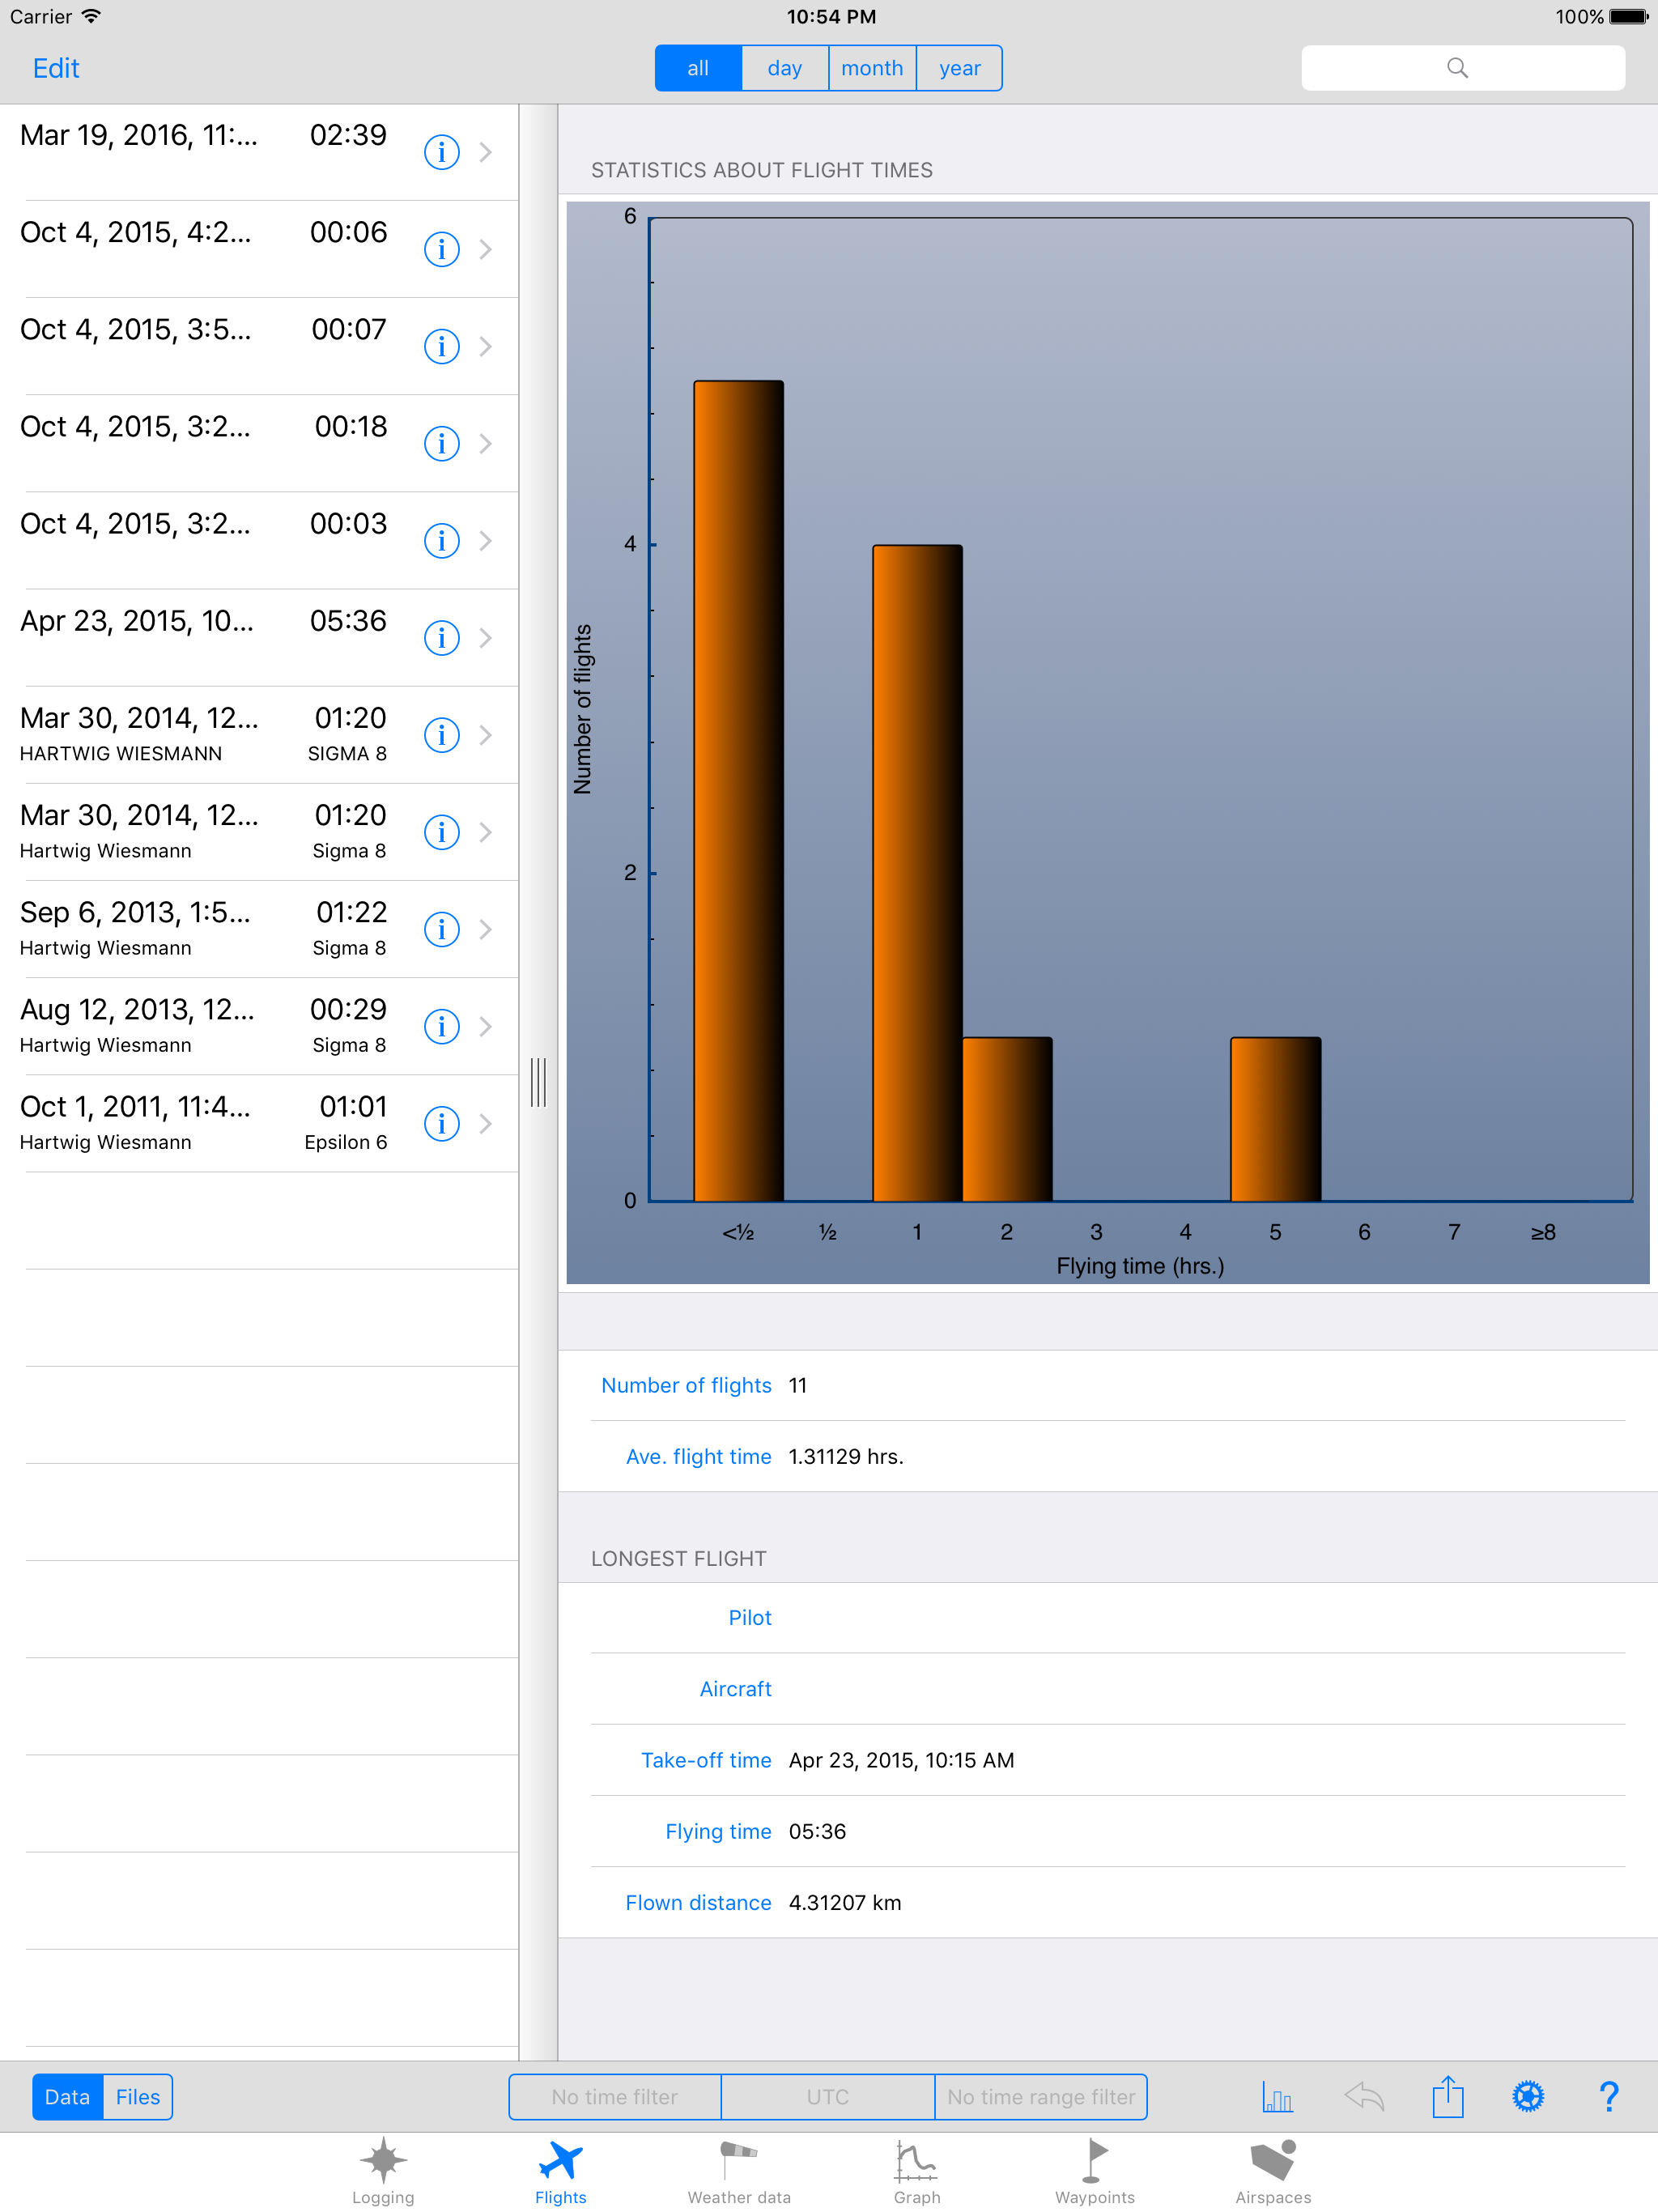Grab the split view divider handle
Viewport: 1658px width, 2212px height.
coord(538,1081)
